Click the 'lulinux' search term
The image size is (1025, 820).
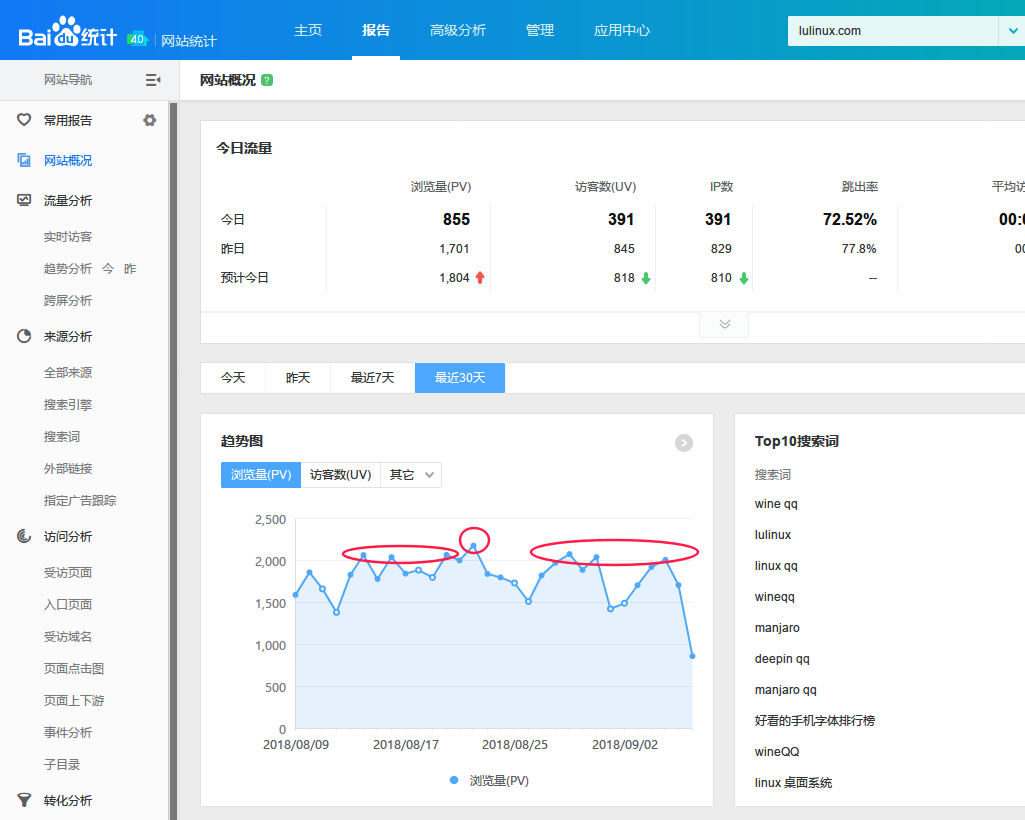tap(773, 535)
